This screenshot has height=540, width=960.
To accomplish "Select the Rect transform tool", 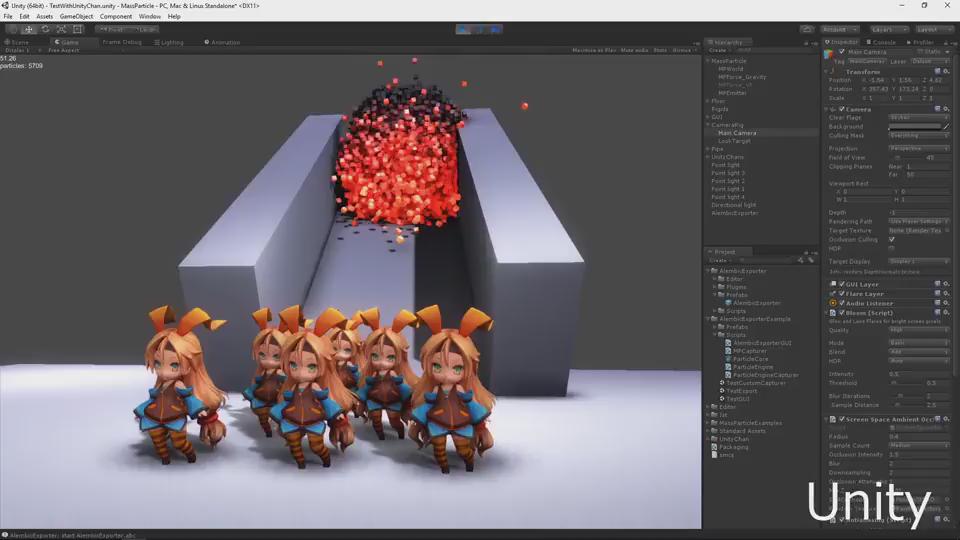I will click(x=77, y=29).
